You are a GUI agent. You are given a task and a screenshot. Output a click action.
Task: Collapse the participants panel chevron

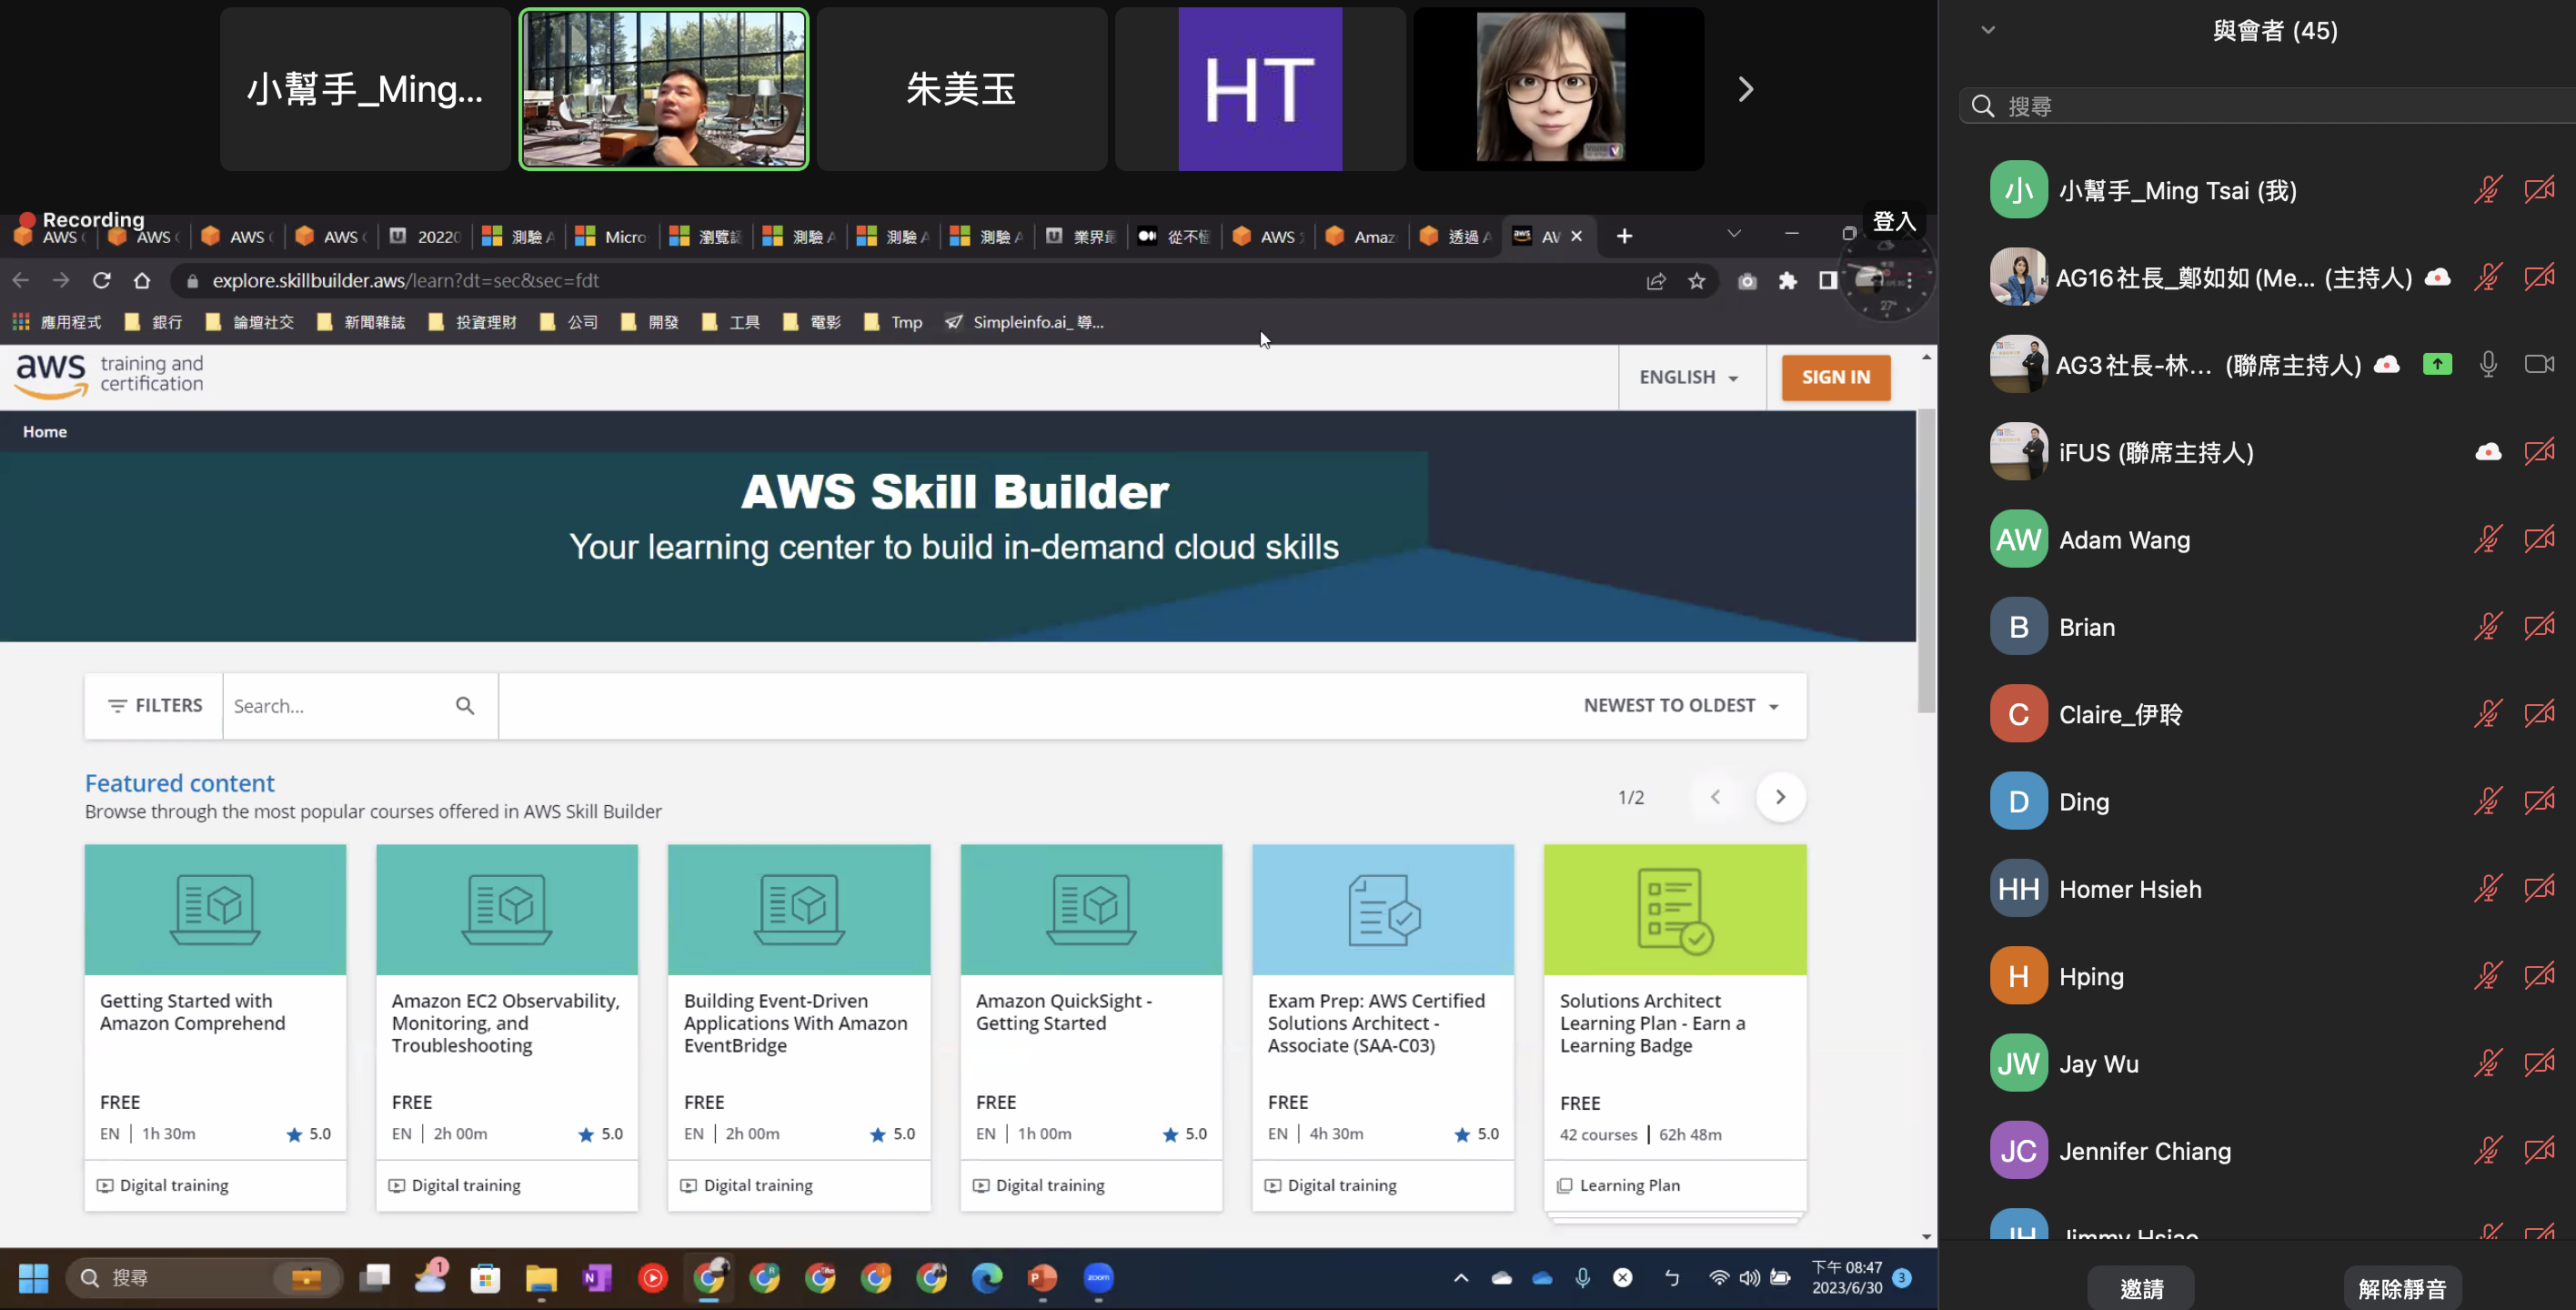click(1988, 30)
